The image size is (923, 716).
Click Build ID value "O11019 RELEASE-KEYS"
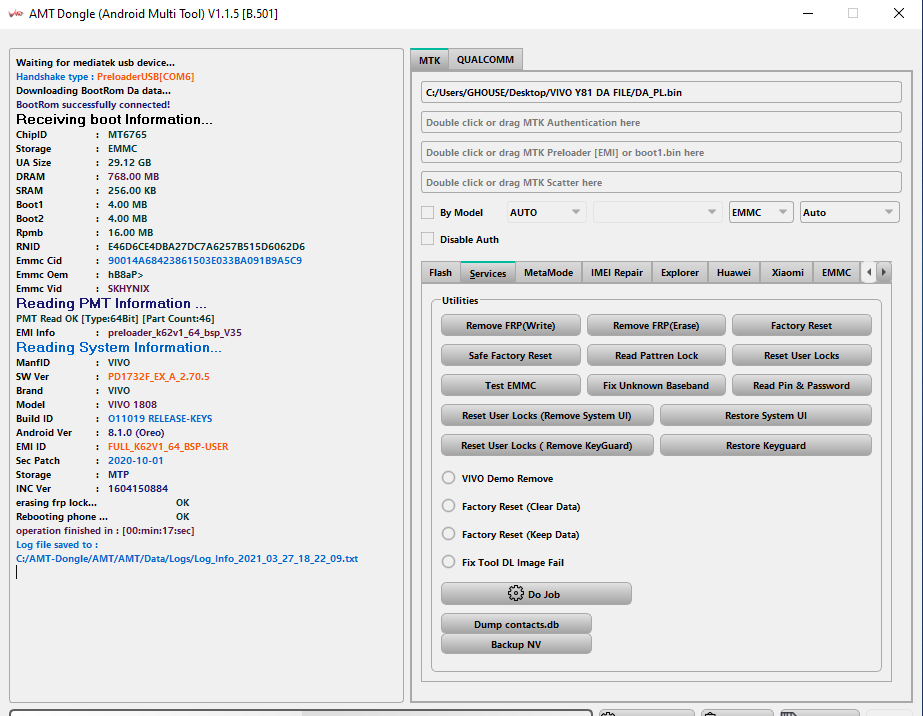160,419
